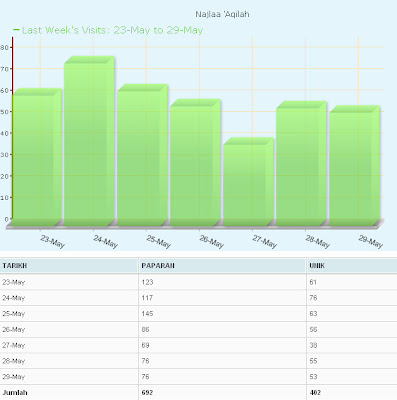Click the y-axis value 10
This screenshot has height=400, width=397.
[5, 198]
